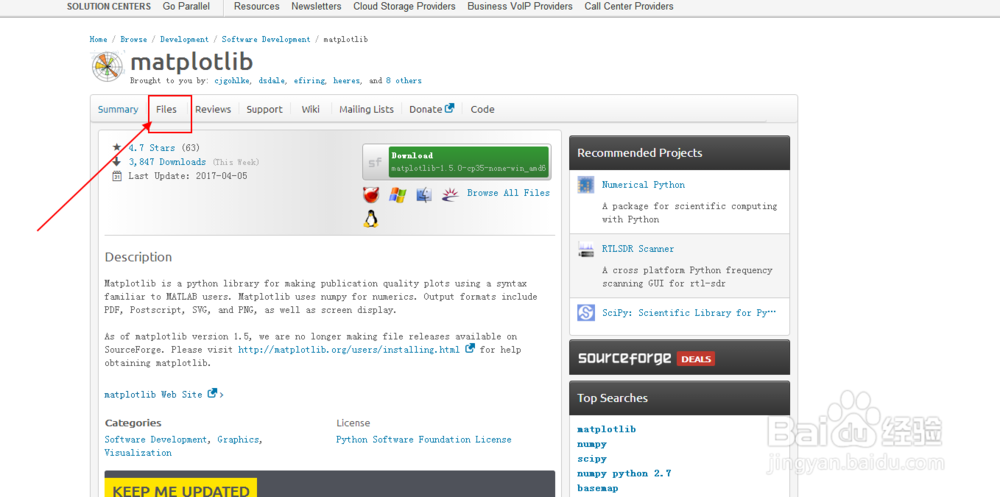Click Software Development category link
Image resolution: width=1000 pixels, height=497 pixels.
(x=156, y=440)
